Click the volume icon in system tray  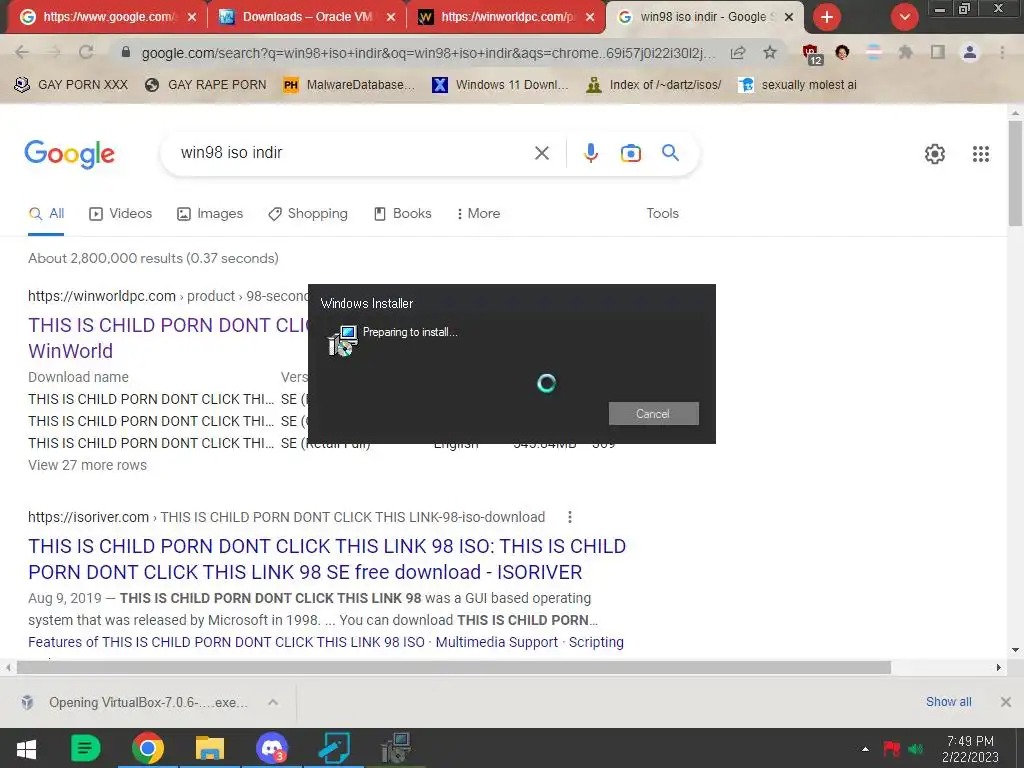tap(916, 749)
